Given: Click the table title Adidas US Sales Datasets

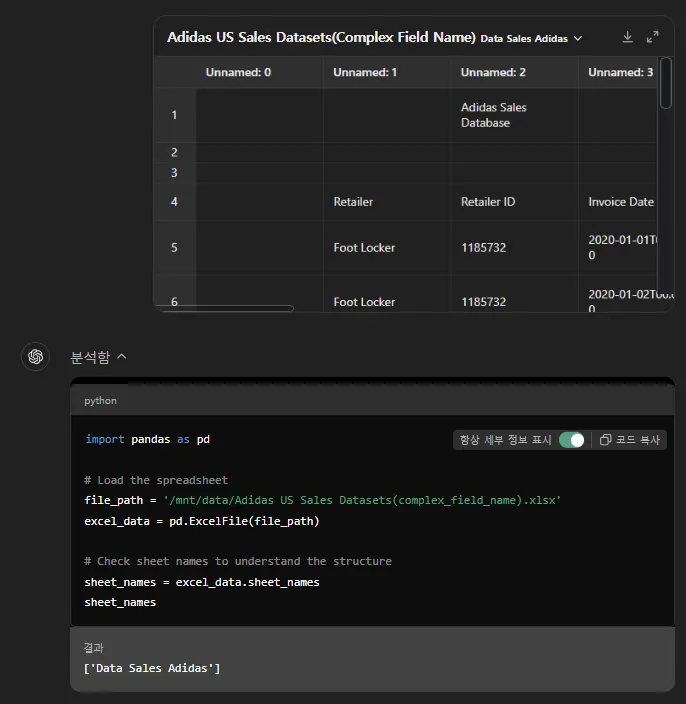Looking at the screenshot, I should click(x=320, y=38).
